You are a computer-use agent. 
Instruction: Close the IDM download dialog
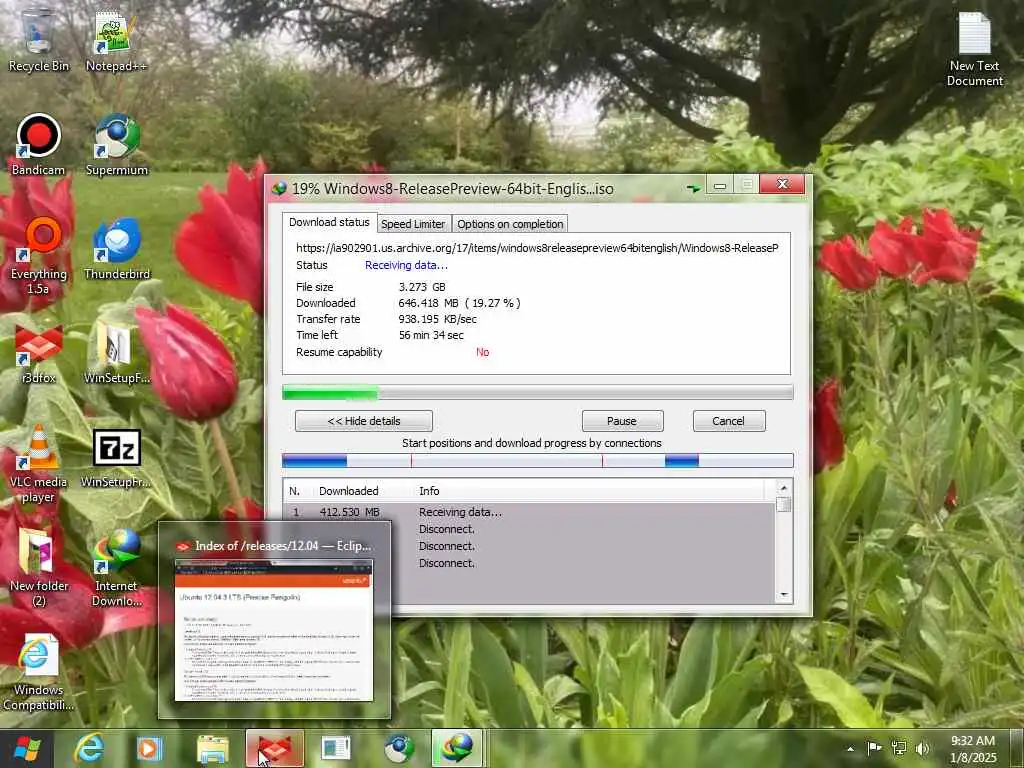point(782,185)
